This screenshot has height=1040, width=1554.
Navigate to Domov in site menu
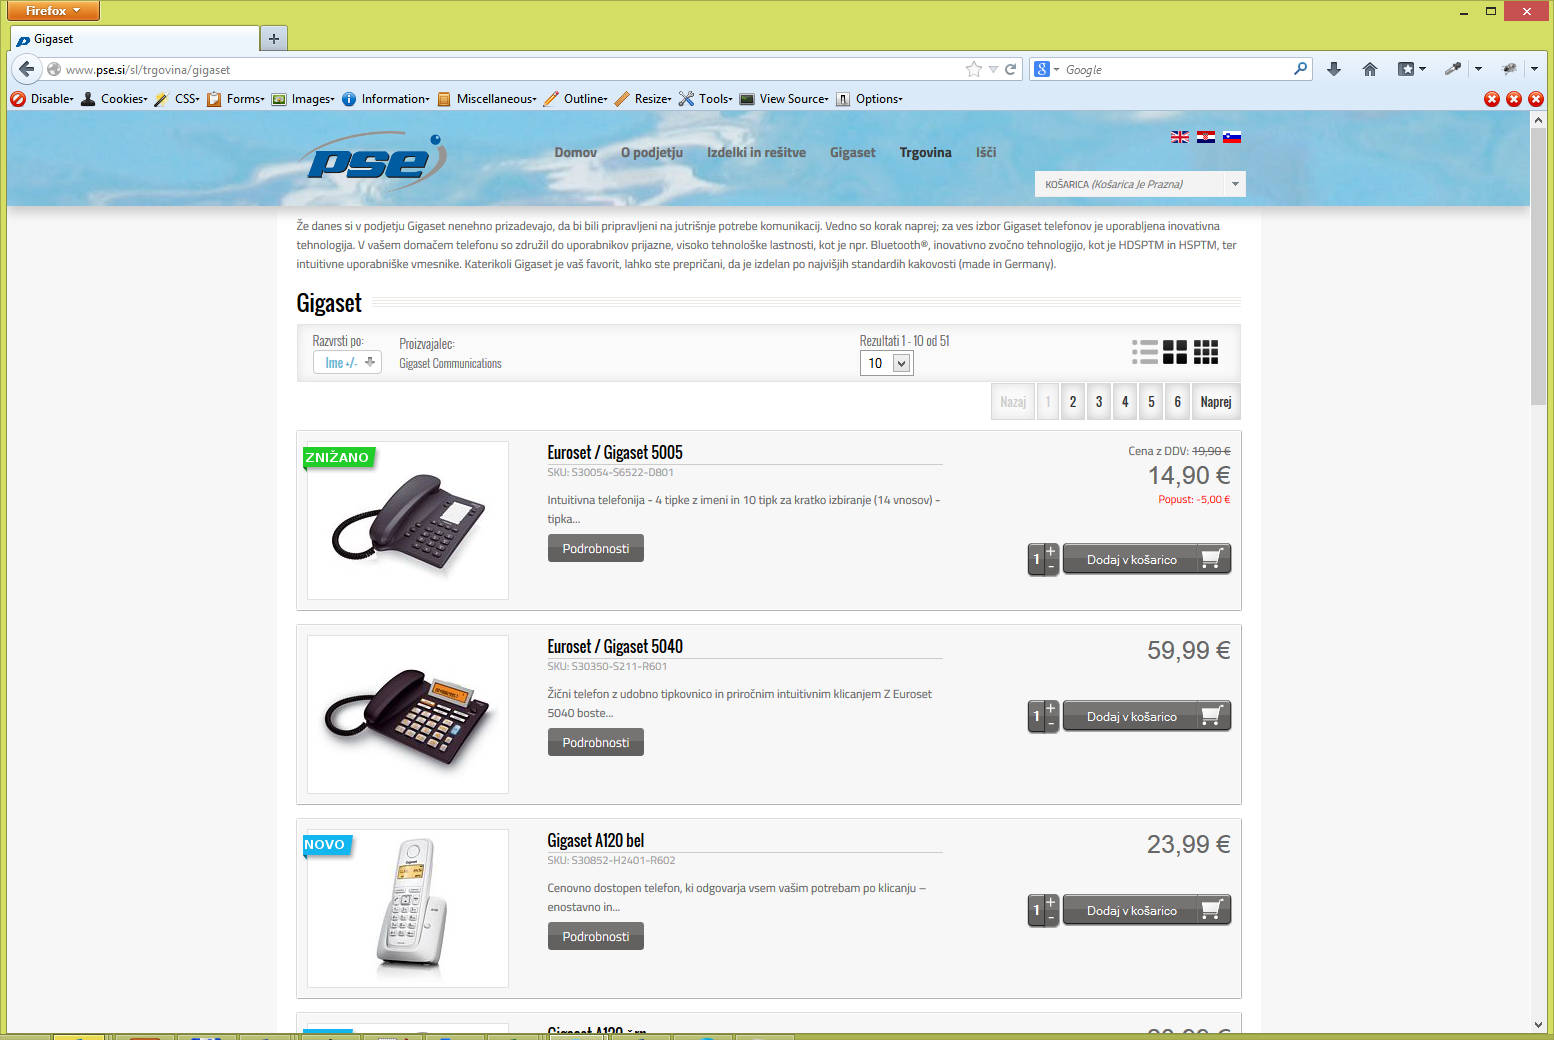576,153
